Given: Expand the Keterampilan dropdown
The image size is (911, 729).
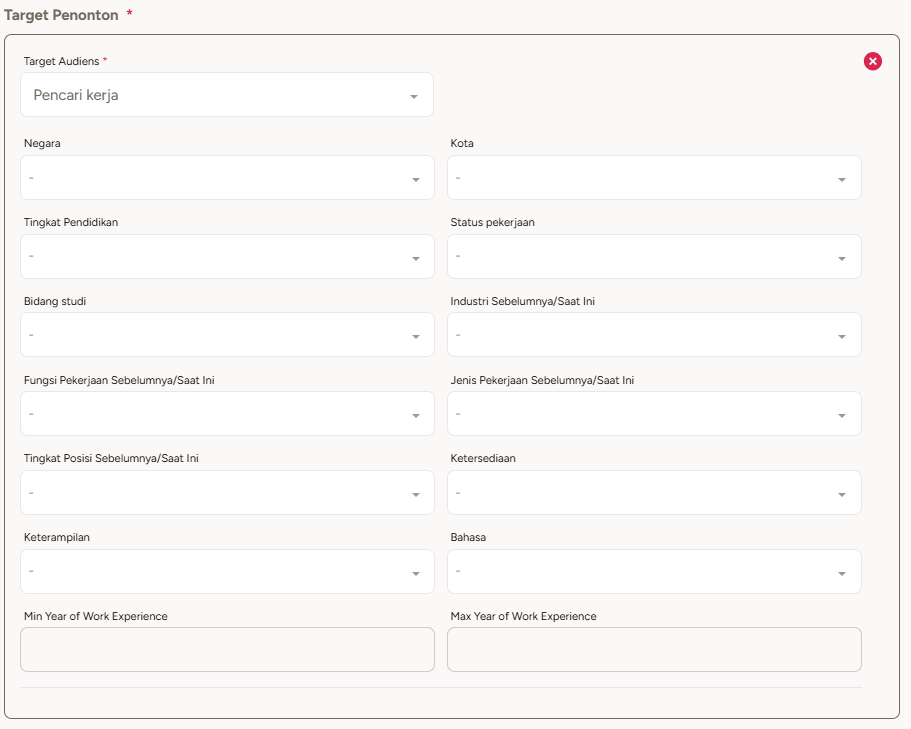Looking at the screenshot, I should 226,572.
